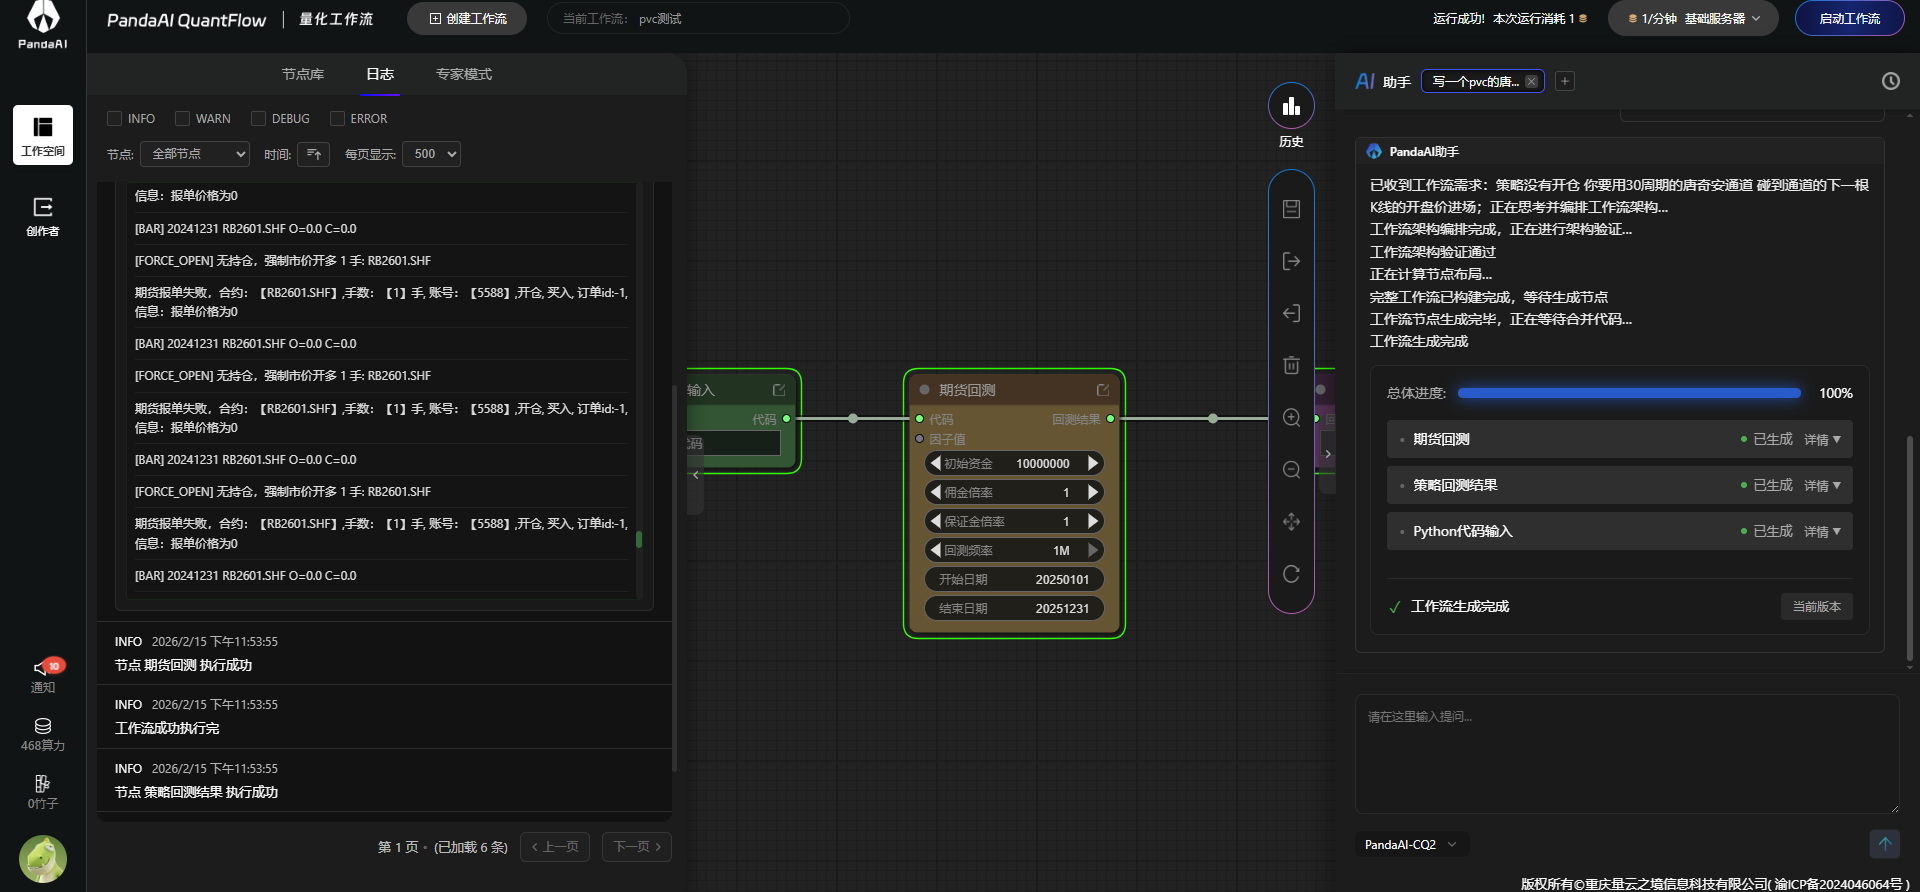Click the AI assistant history clock icon
The width and height of the screenshot is (1920, 892).
(1890, 81)
